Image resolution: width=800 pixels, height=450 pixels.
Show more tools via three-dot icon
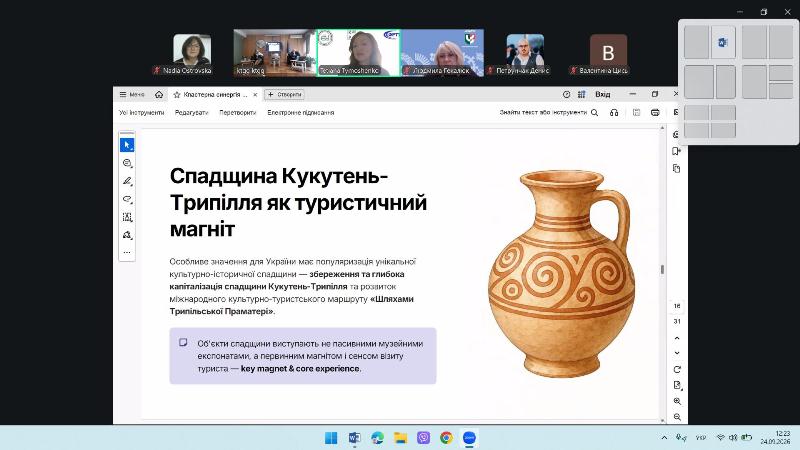point(127,252)
